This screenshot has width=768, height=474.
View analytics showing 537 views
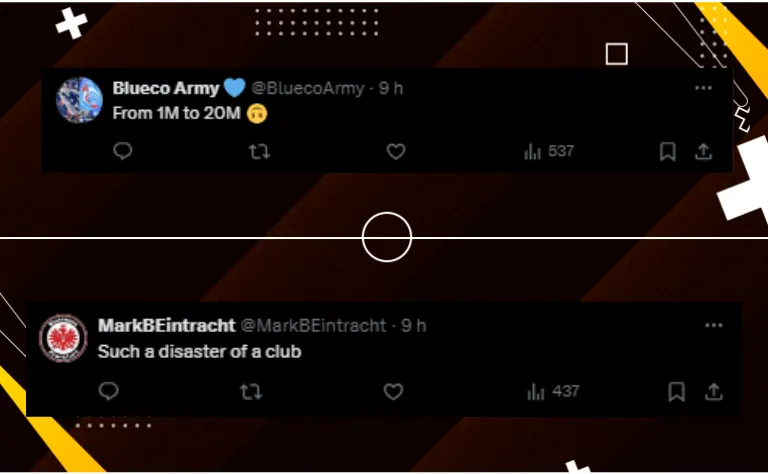point(549,151)
